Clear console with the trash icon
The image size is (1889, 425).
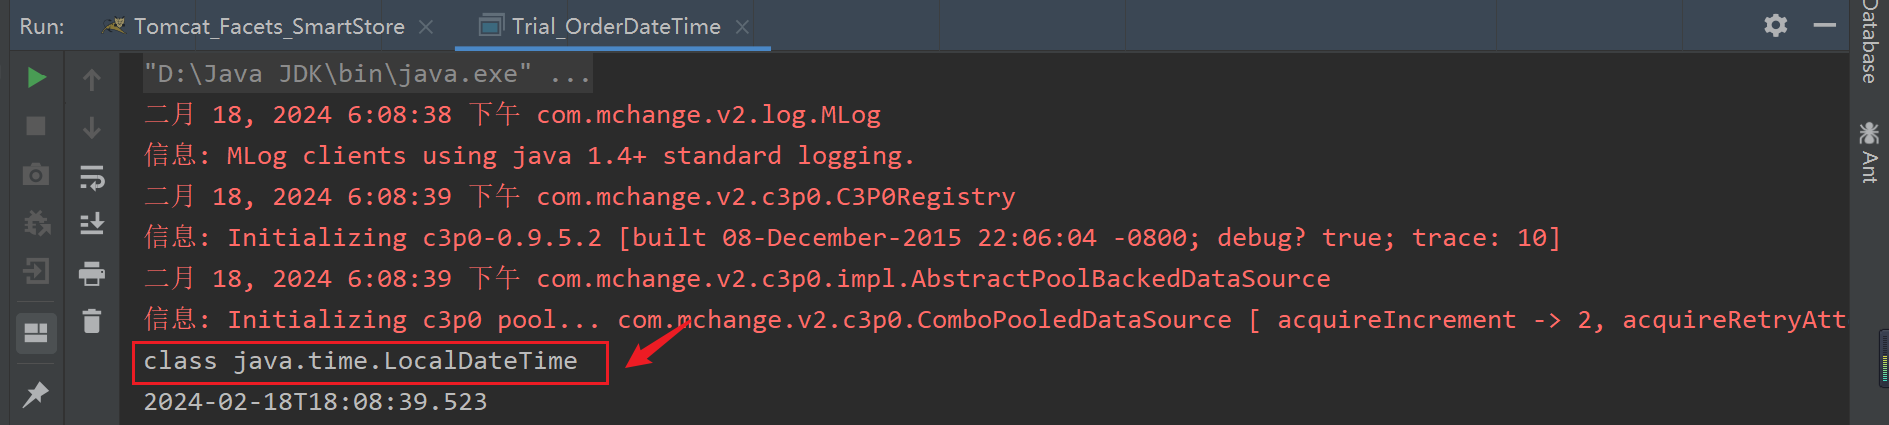[92, 321]
